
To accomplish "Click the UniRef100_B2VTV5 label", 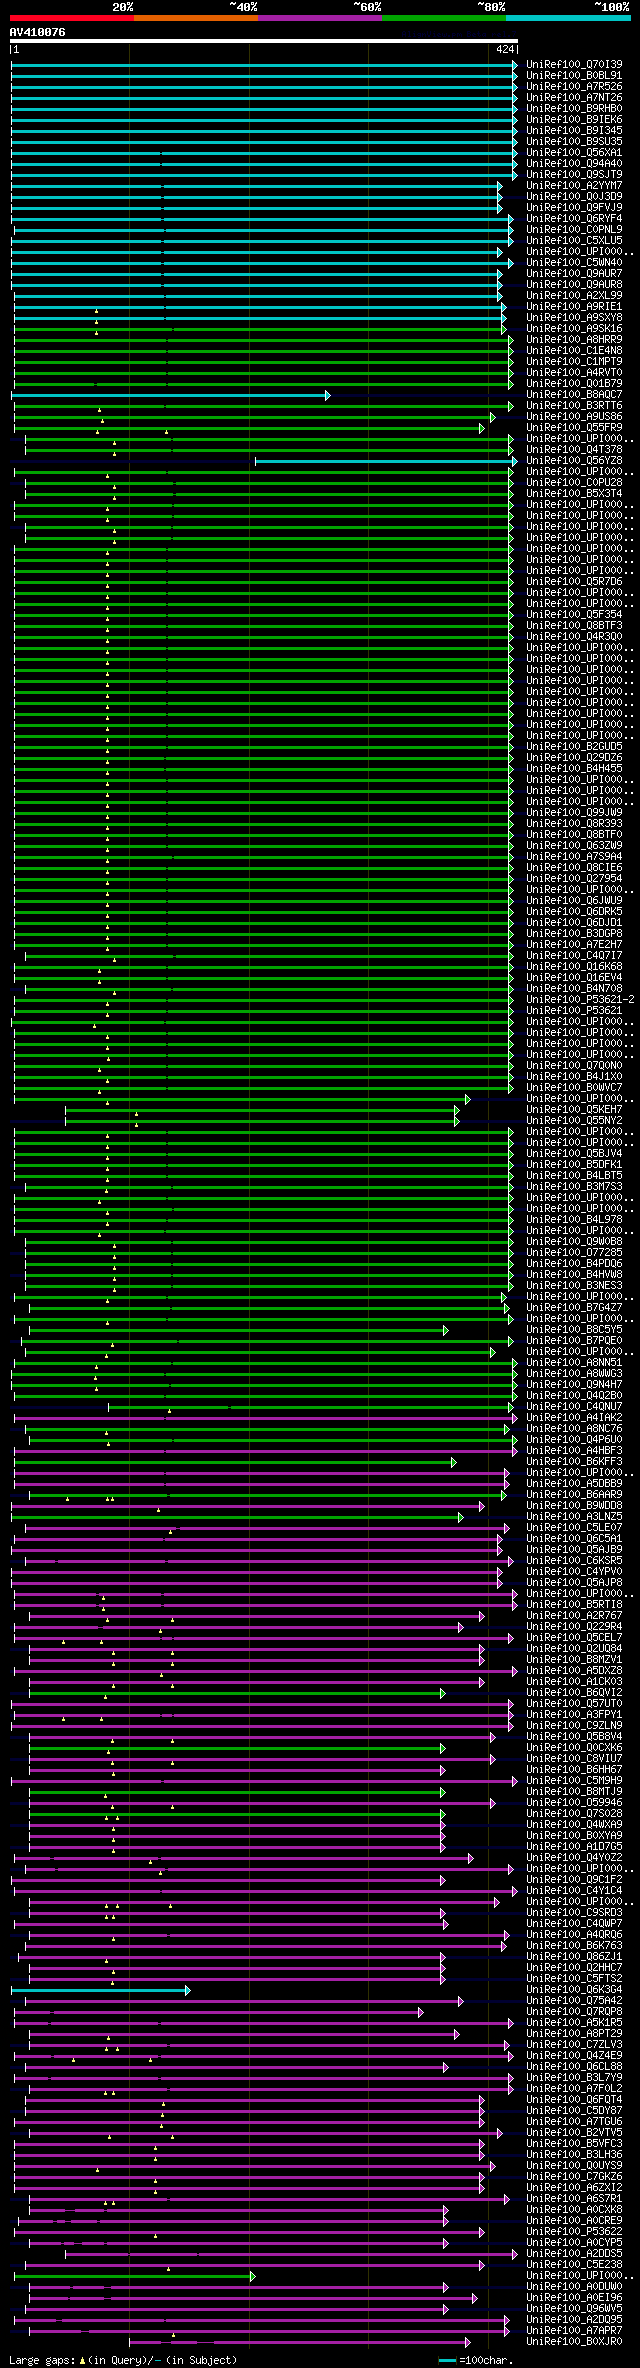I will 574,2132.
